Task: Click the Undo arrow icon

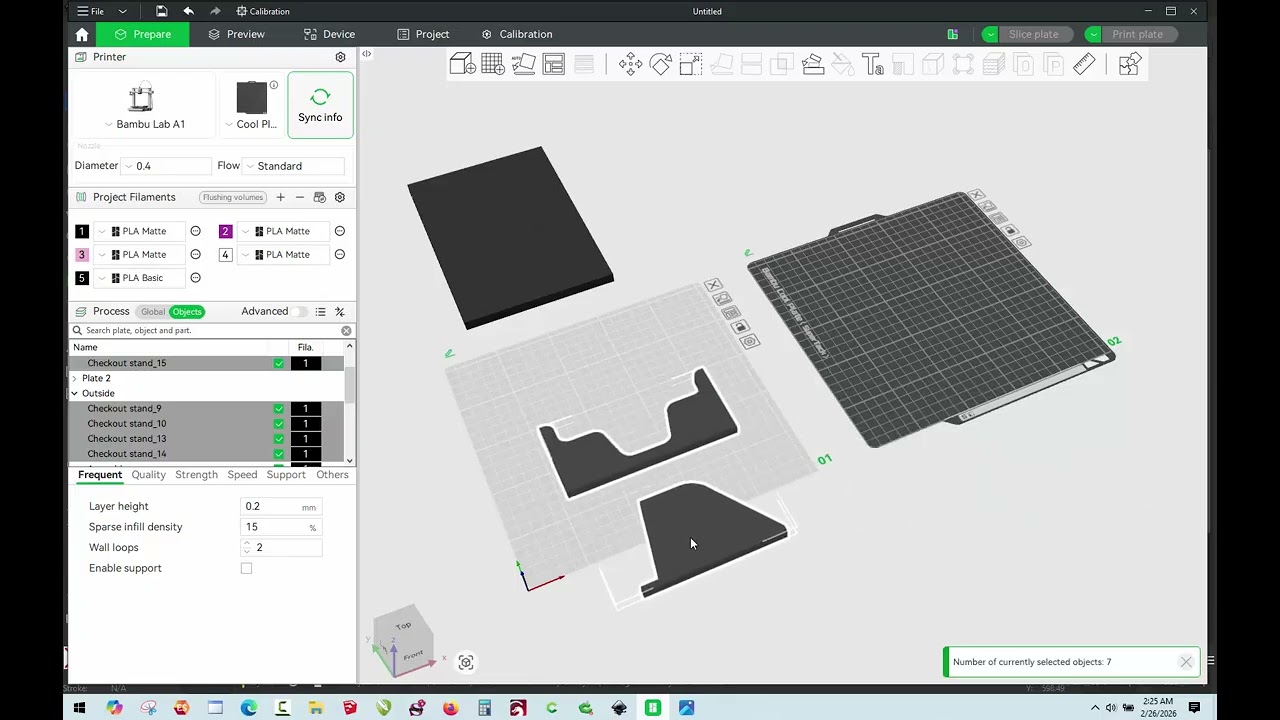Action: coord(189,11)
